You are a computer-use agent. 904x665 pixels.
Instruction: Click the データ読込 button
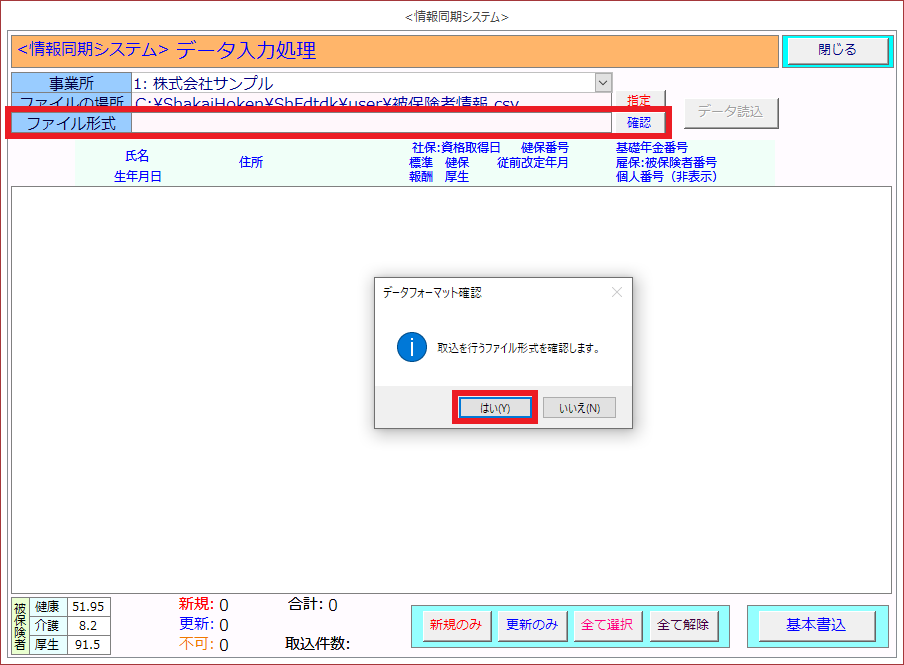pos(730,113)
